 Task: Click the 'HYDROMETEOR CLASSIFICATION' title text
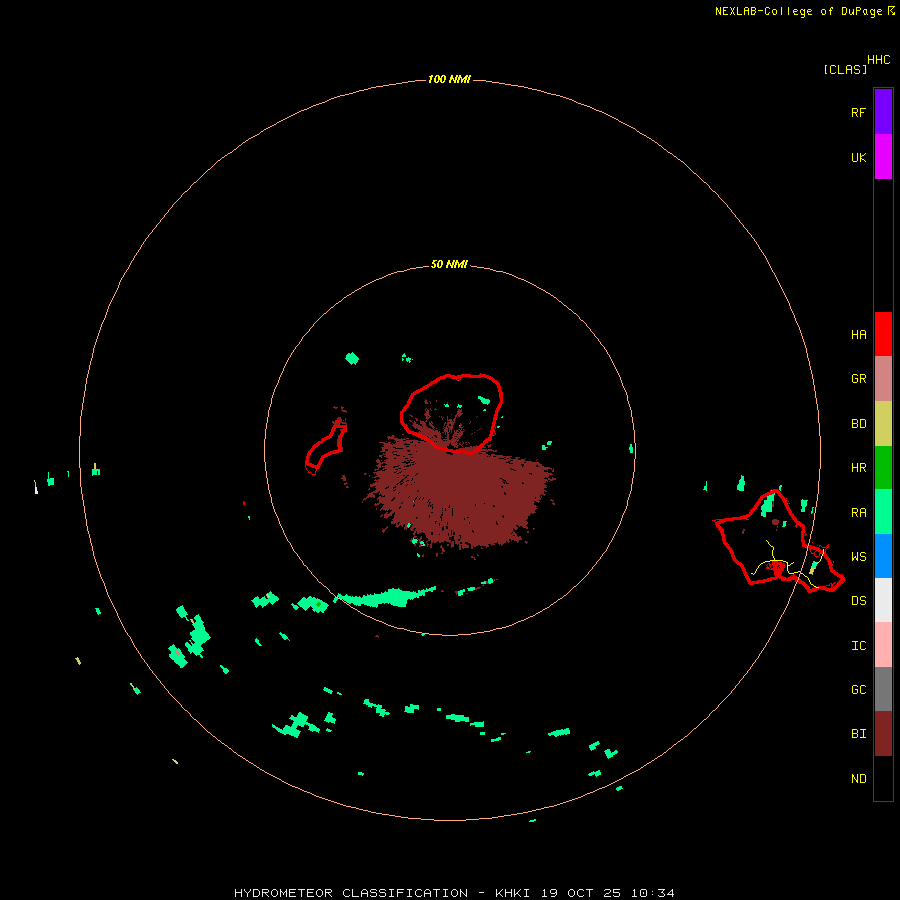pyautogui.click(x=351, y=893)
